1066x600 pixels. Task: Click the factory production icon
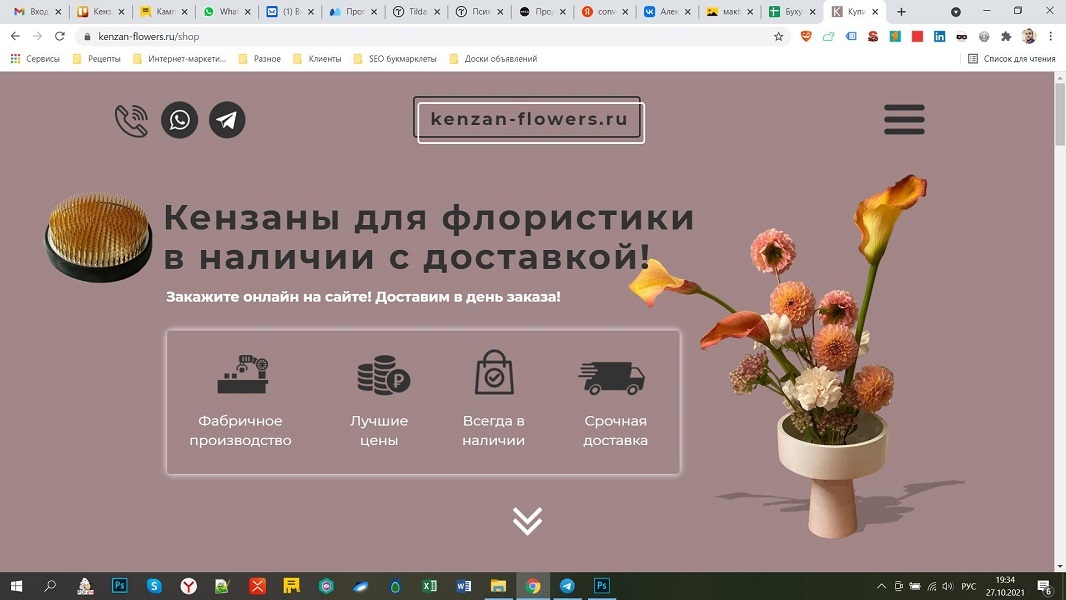tap(242, 375)
